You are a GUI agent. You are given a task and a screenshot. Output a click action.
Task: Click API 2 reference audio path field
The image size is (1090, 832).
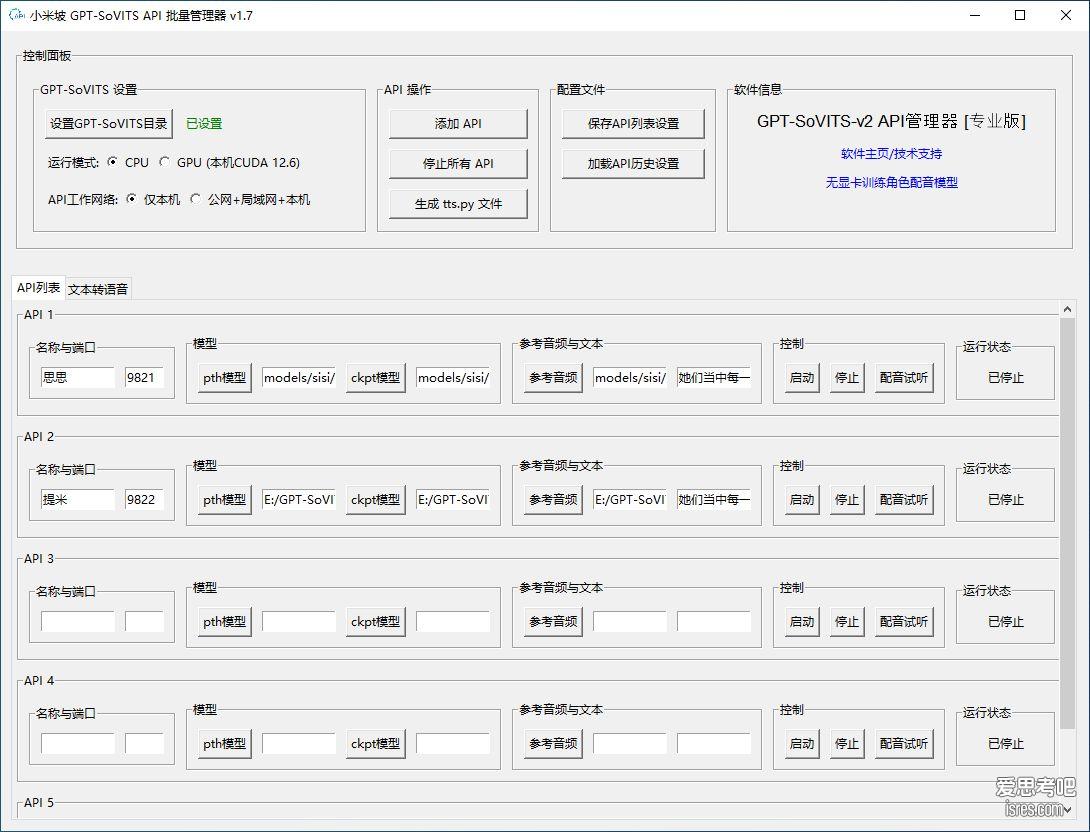[630, 499]
